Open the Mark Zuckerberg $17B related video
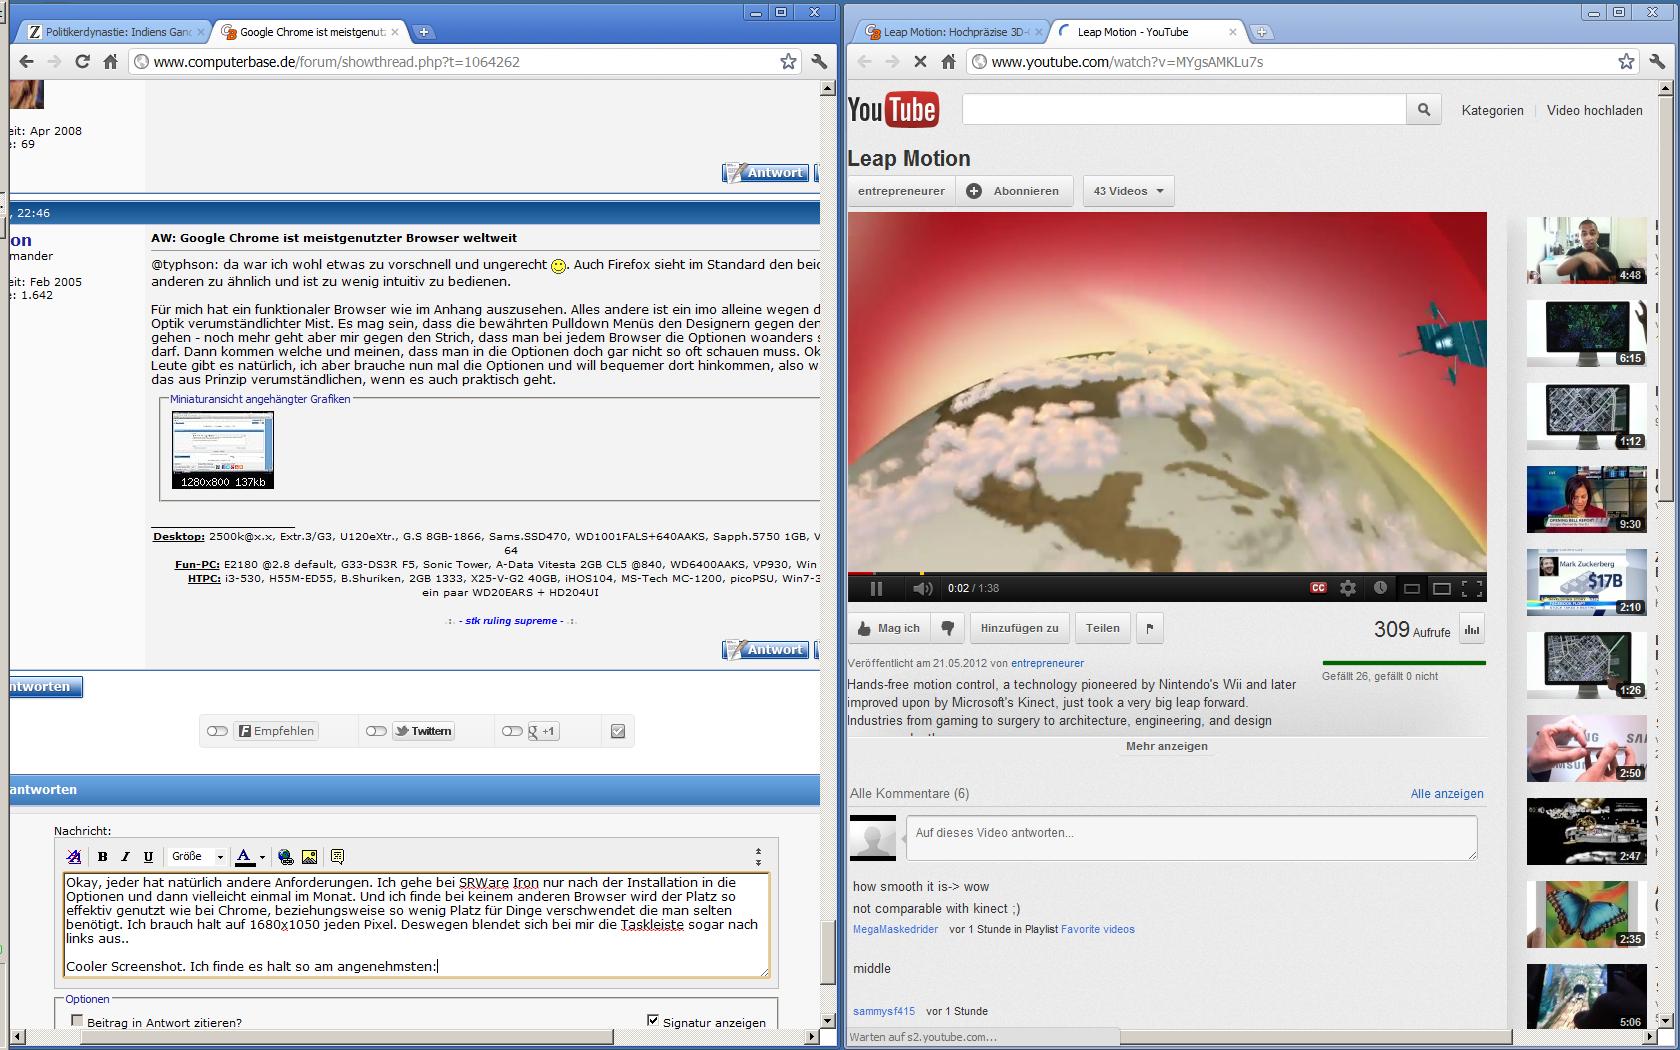 click(x=1587, y=582)
